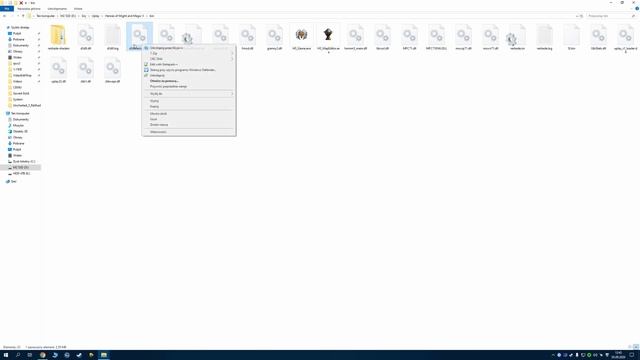
Task: Open Właściwości from the context menu
Action: (x=189, y=132)
